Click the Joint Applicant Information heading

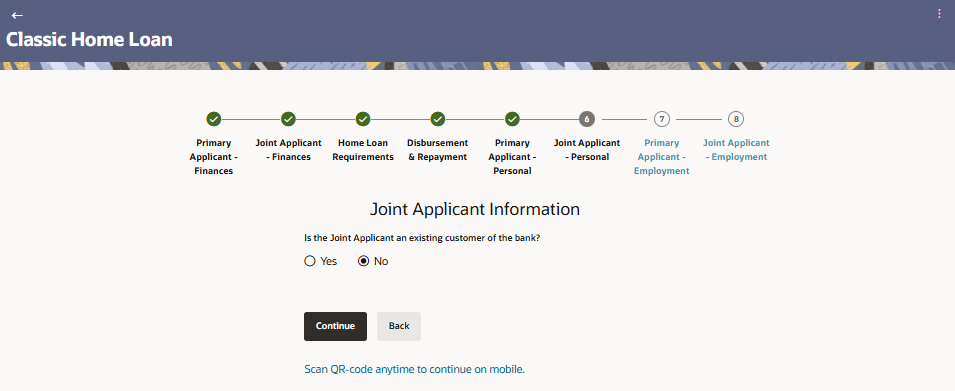475,209
